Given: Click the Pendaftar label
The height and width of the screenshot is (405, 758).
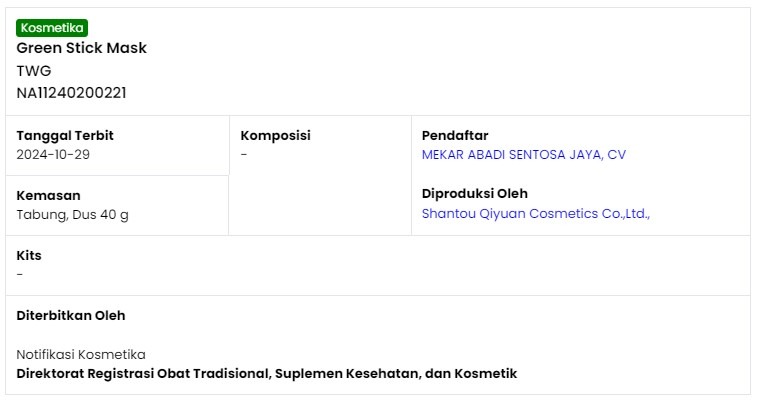Looking at the screenshot, I should pos(455,135).
